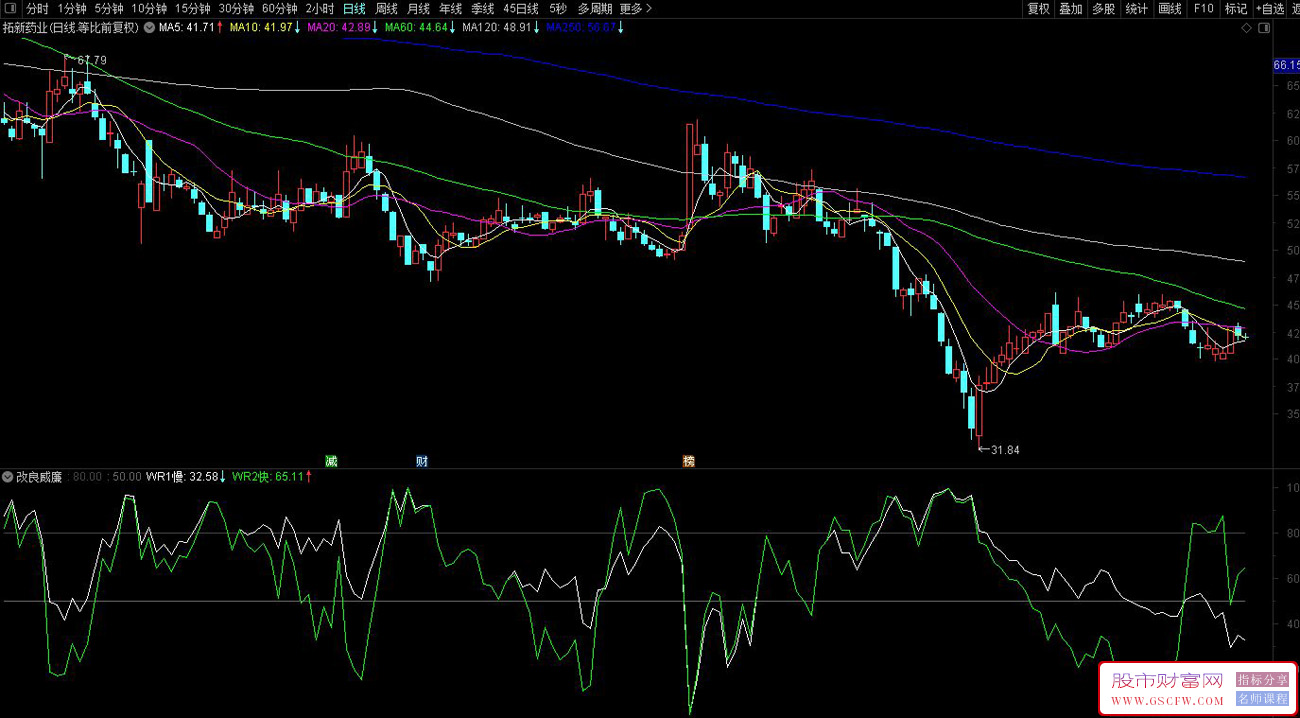Expand the 拓新药业 main chart indicator dropdown
This screenshot has height=718, width=1300.
click(148, 28)
